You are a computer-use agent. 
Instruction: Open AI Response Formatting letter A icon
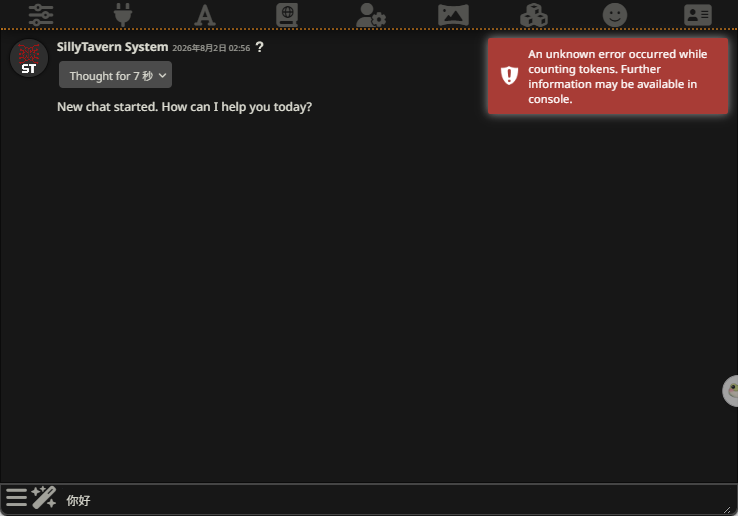[x=205, y=15]
